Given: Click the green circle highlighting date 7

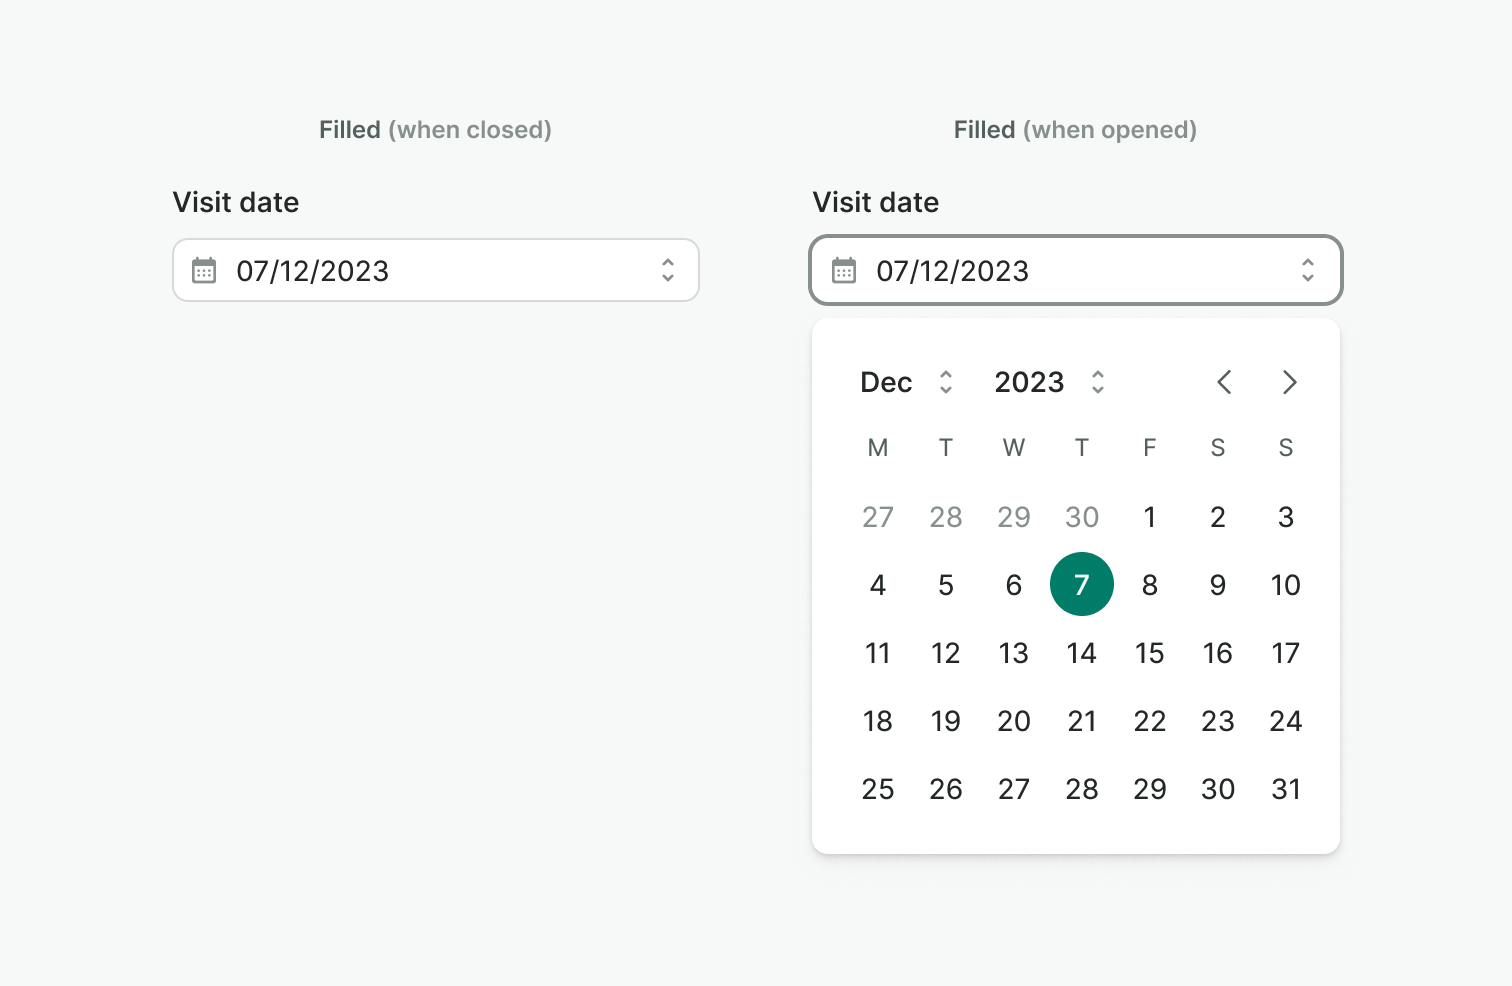Looking at the screenshot, I should 1081,584.
